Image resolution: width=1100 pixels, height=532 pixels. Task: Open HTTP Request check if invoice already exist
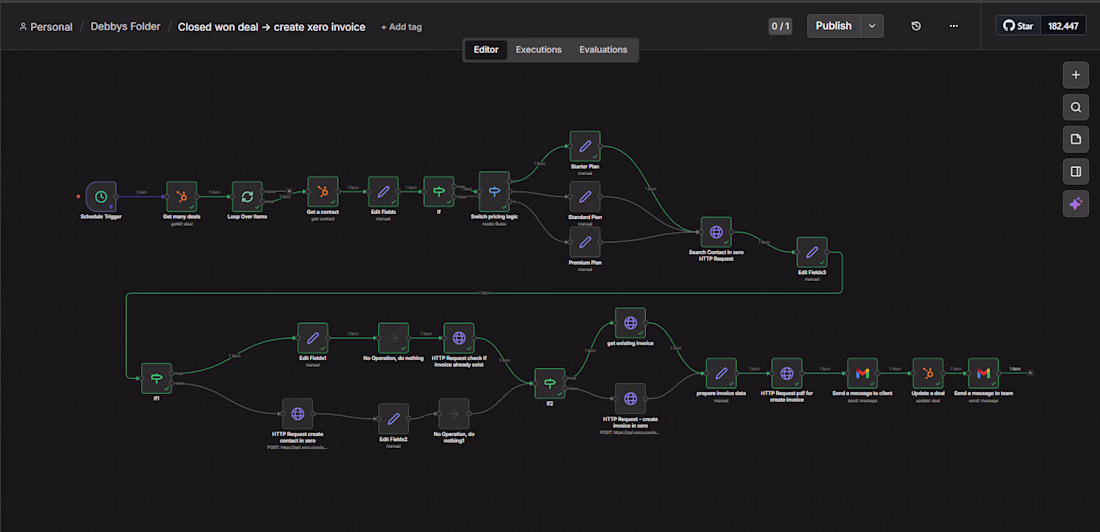459,338
